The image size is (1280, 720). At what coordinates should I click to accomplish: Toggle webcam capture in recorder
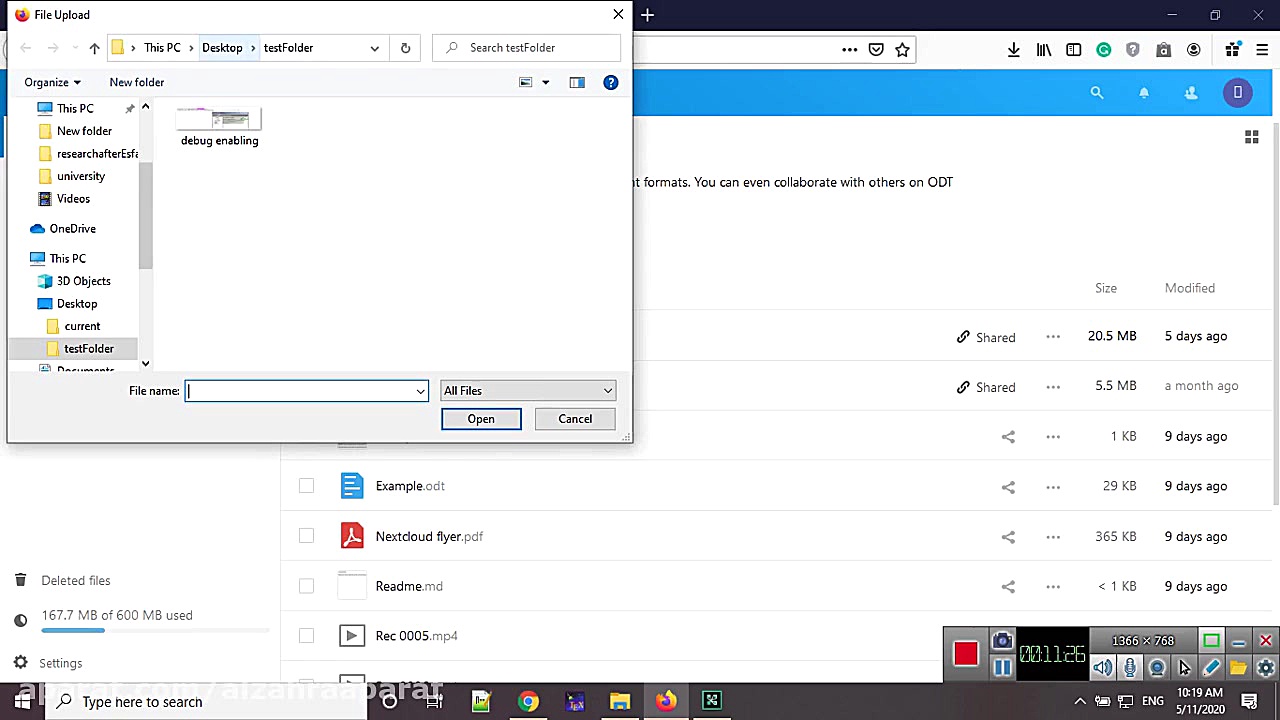[x=1157, y=668]
